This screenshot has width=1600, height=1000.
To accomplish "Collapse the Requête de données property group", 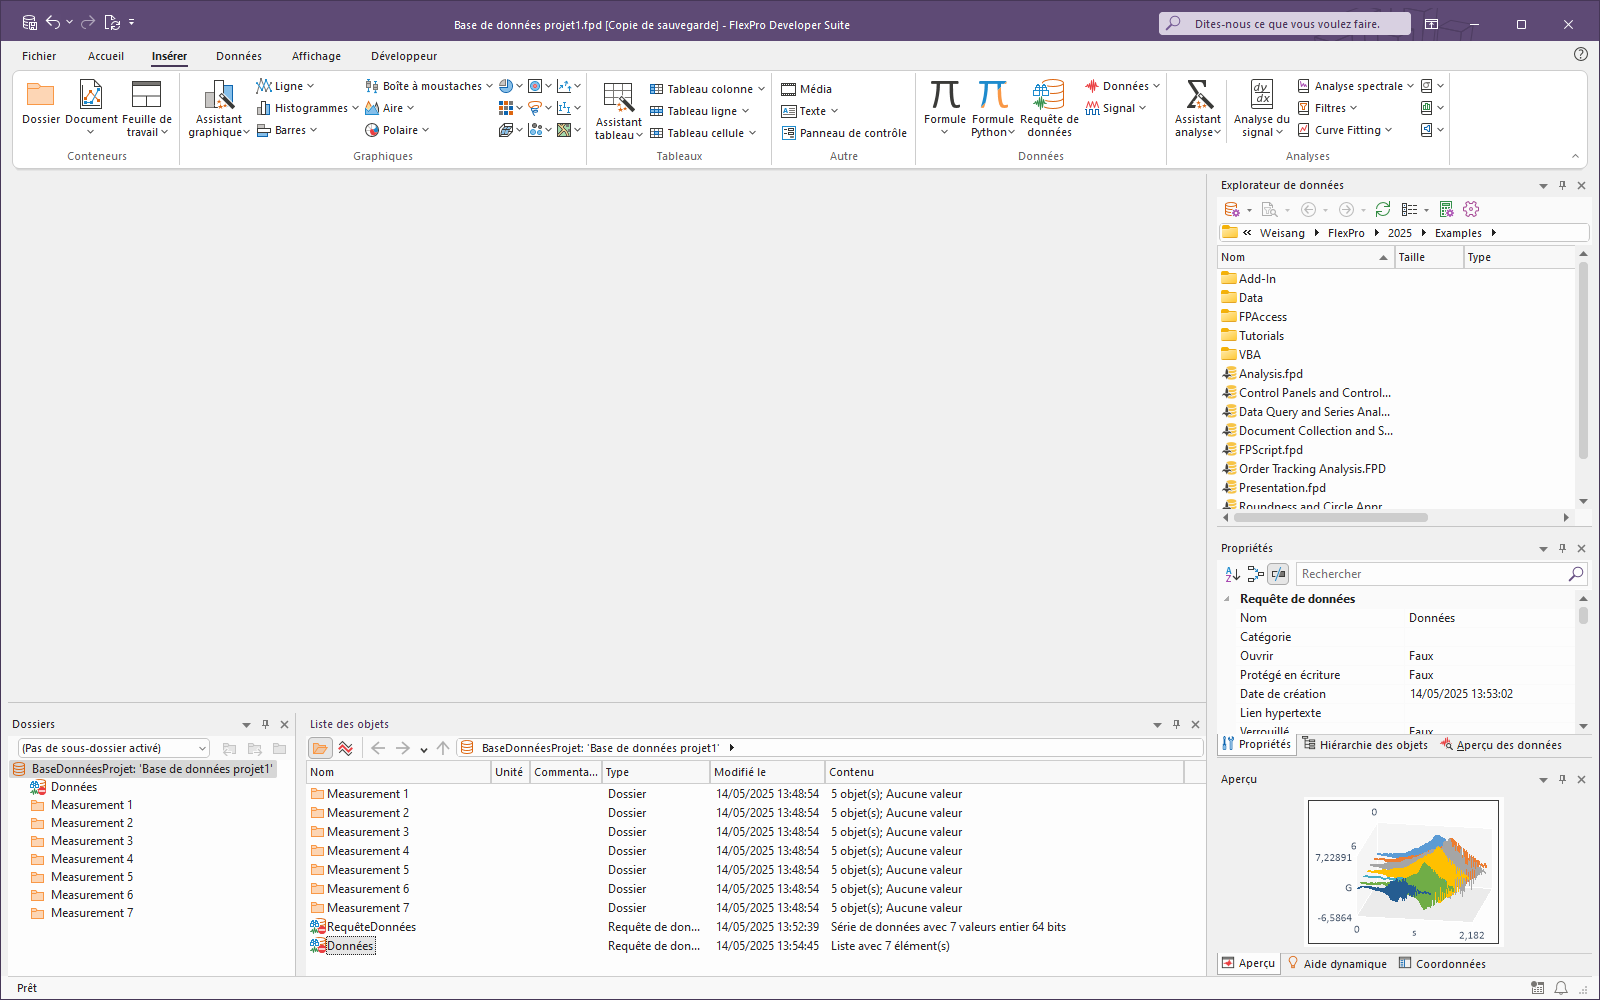I will pyautogui.click(x=1227, y=599).
